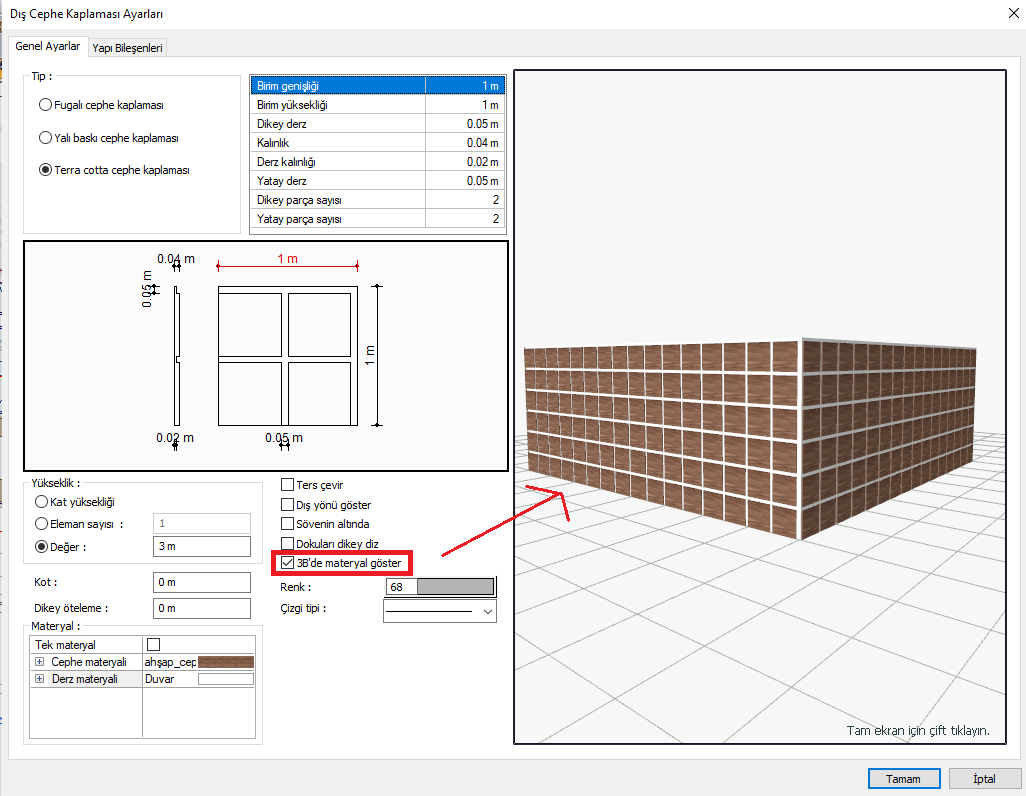Click the Renk color swatch

point(455,587)
